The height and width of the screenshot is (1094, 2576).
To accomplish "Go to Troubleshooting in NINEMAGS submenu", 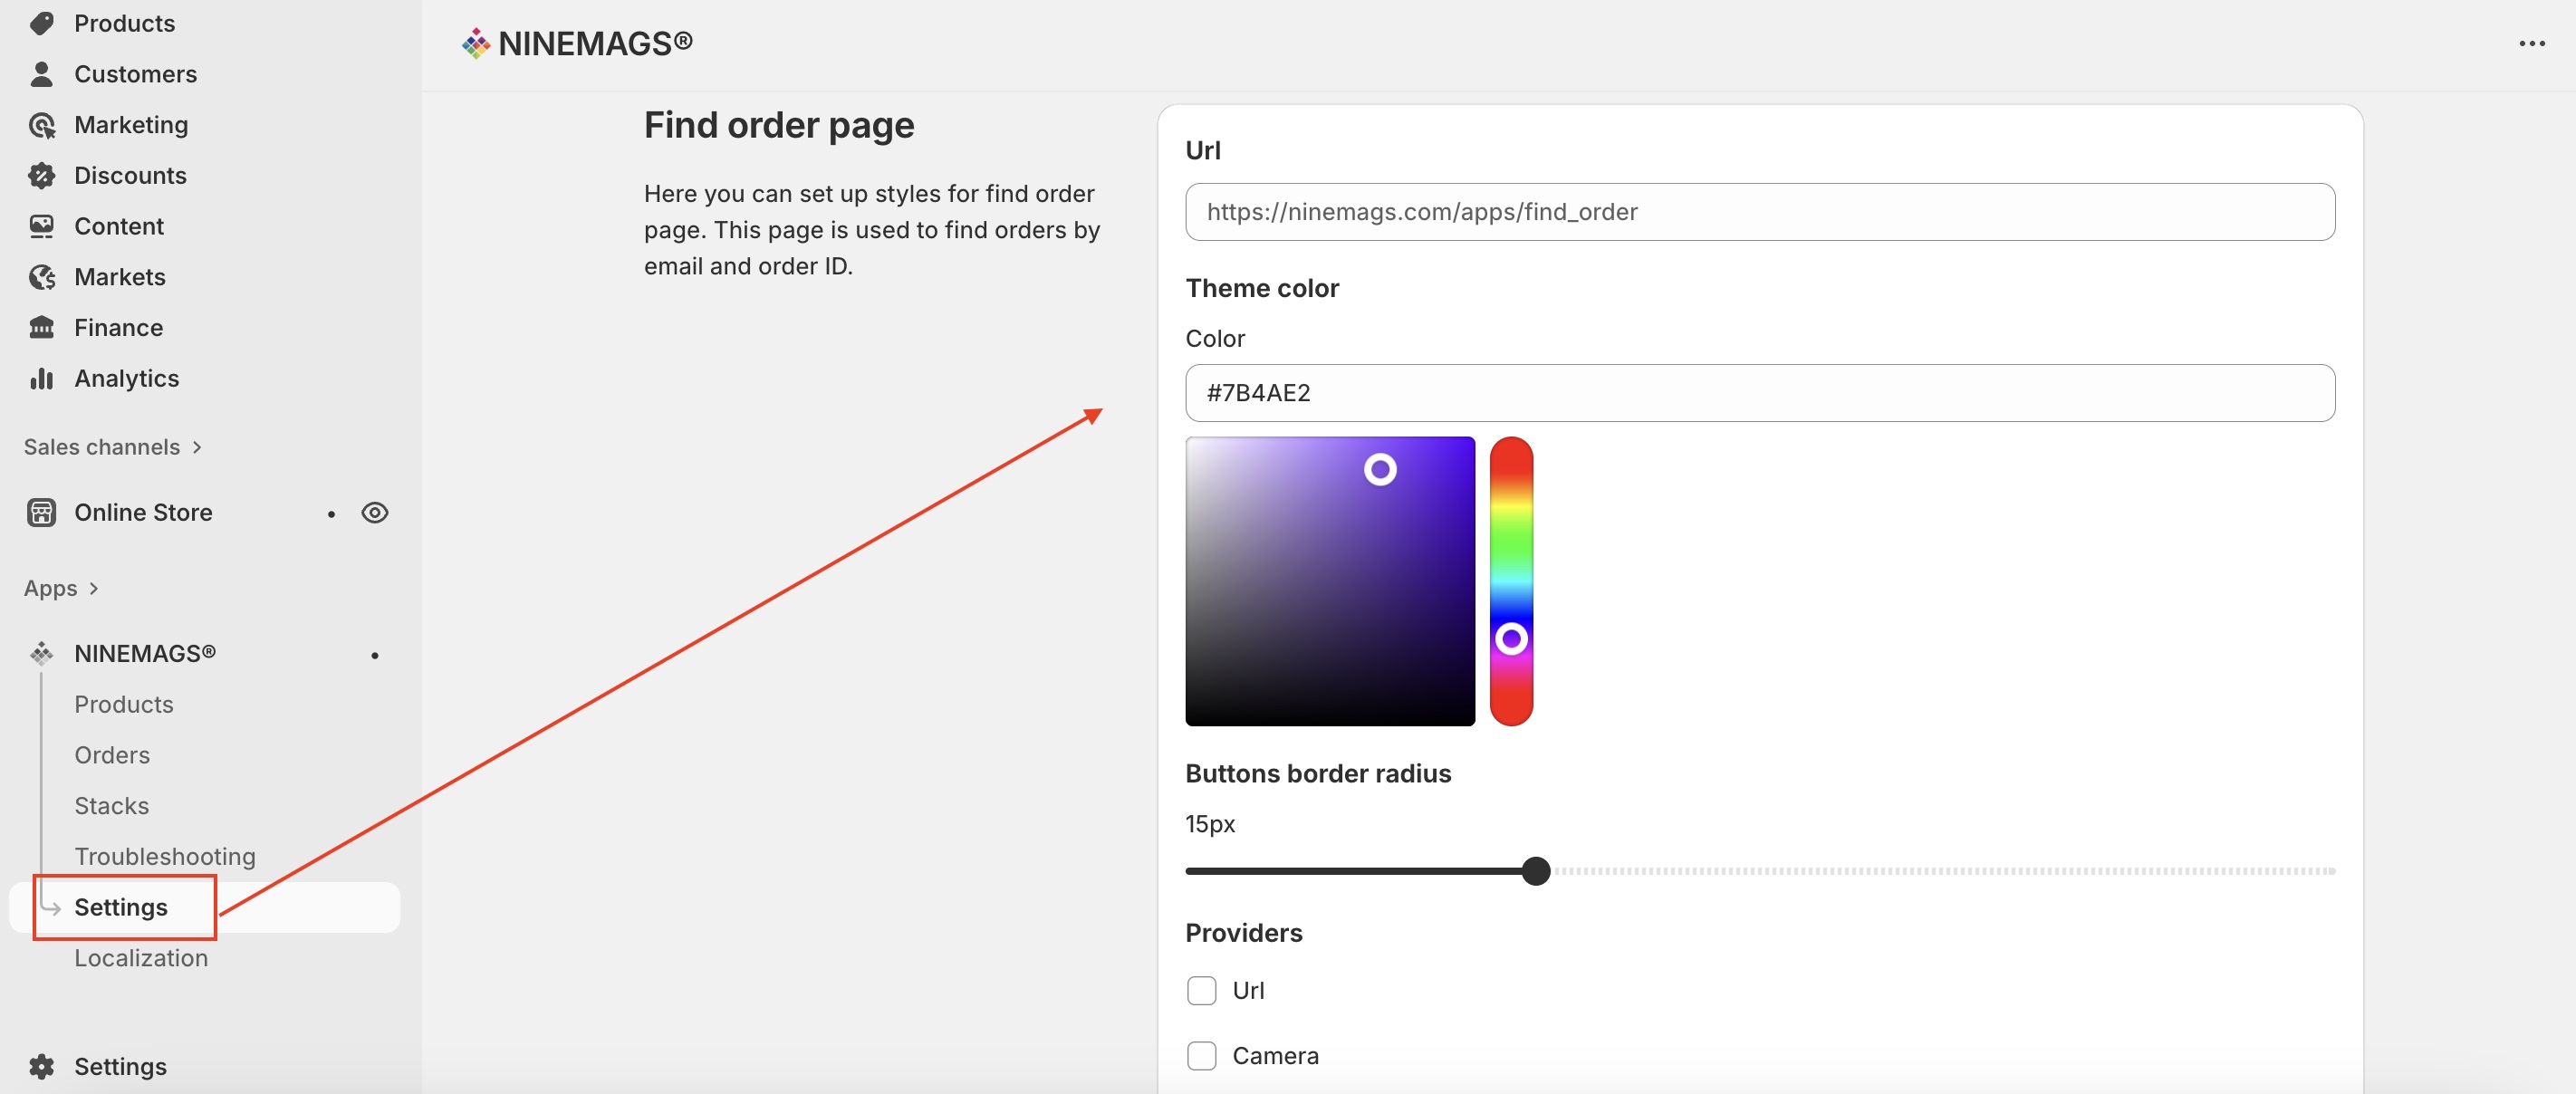I will (165, 857).
